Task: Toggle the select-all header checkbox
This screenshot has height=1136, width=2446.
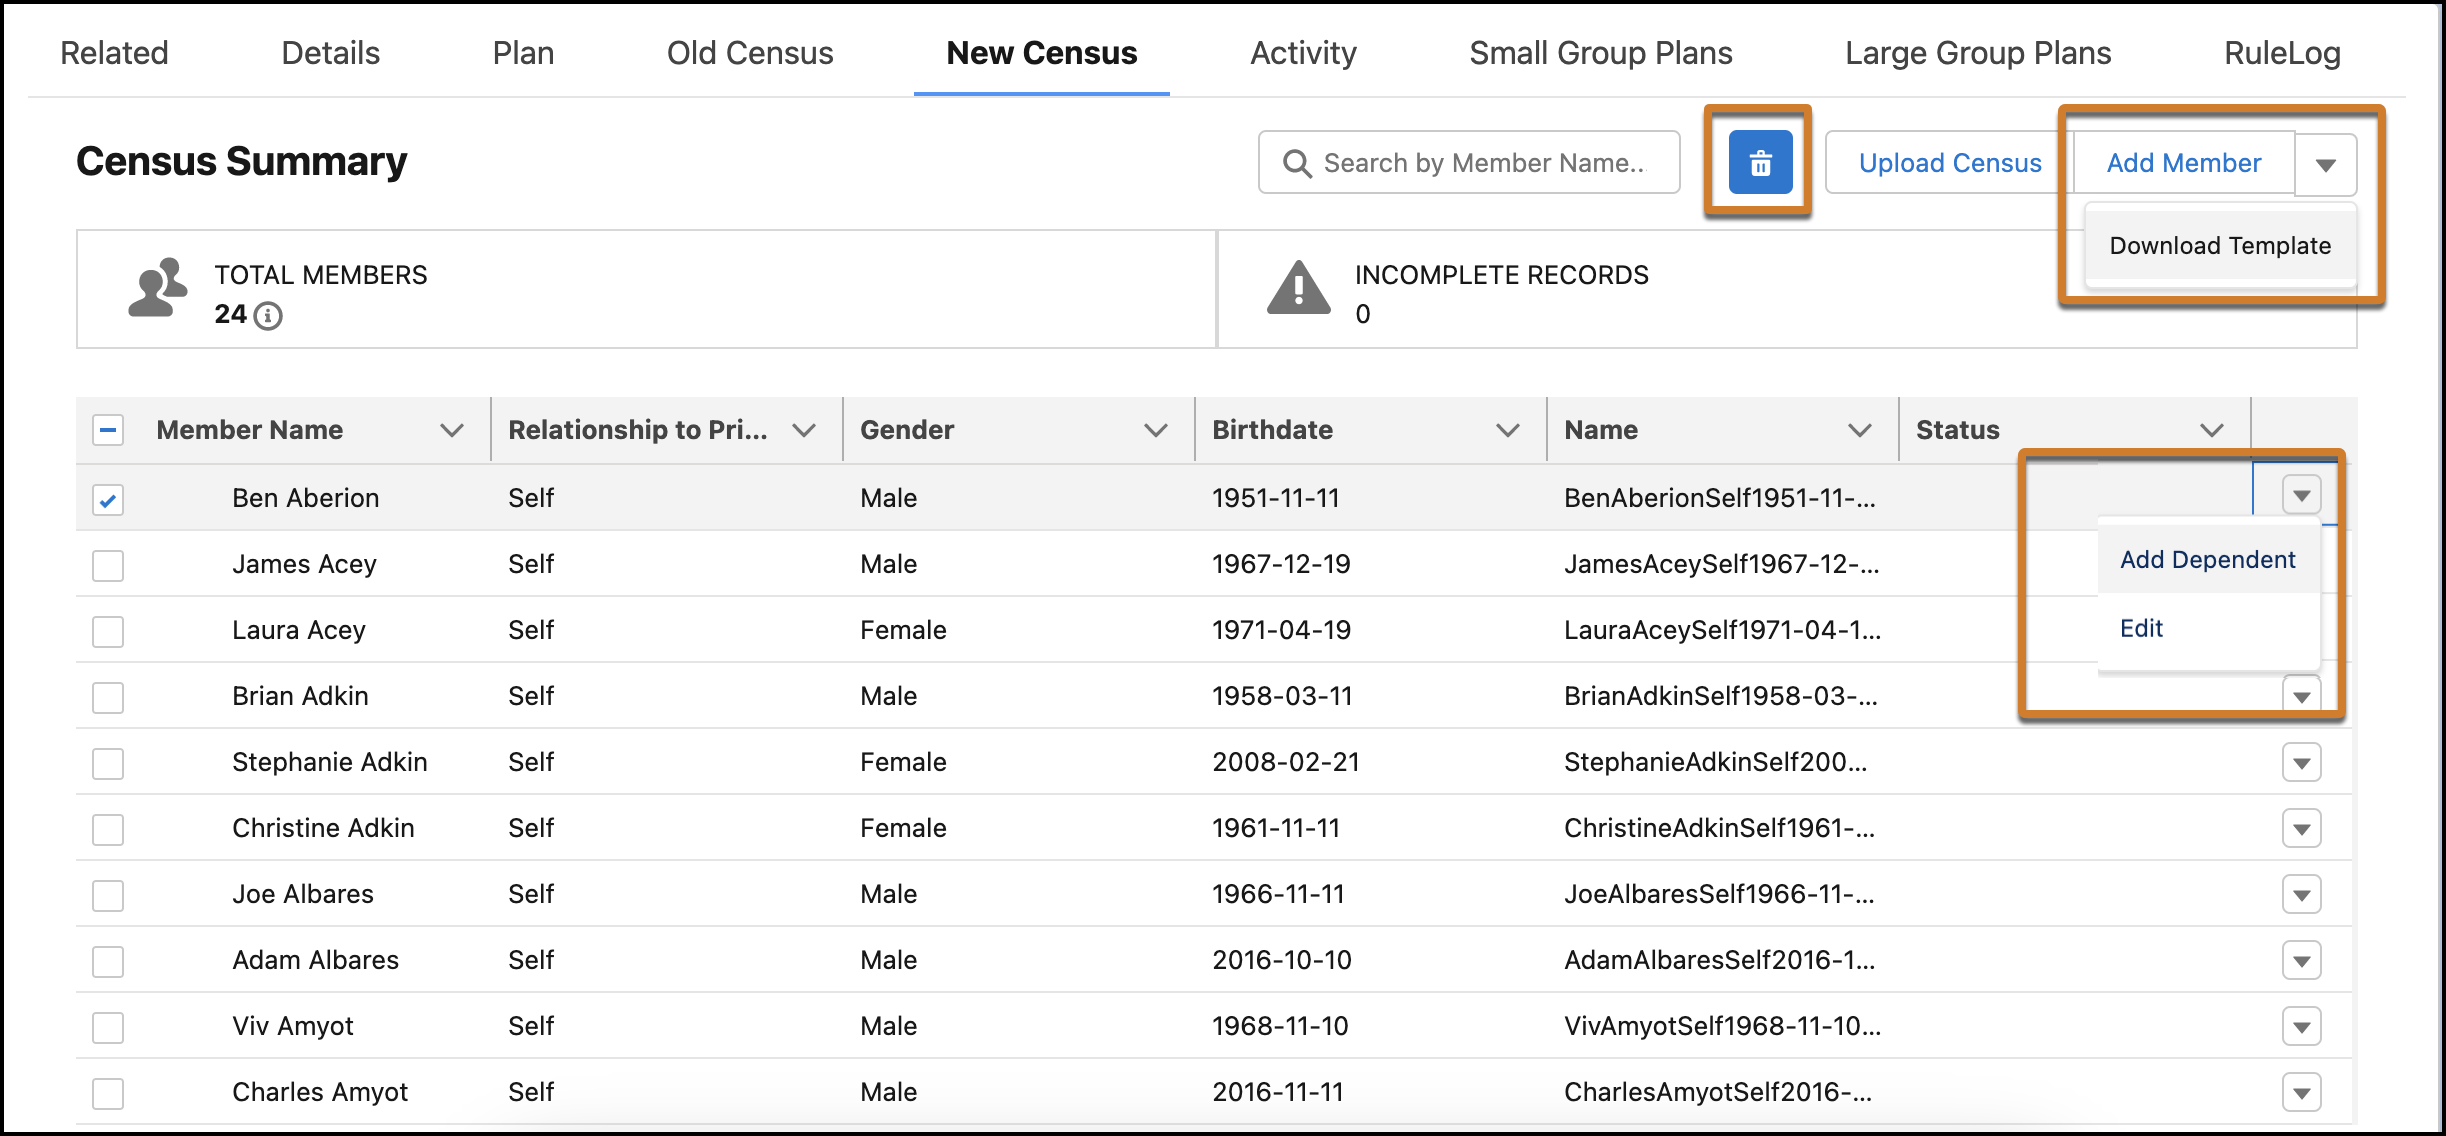Action: (x=108, y=430)
